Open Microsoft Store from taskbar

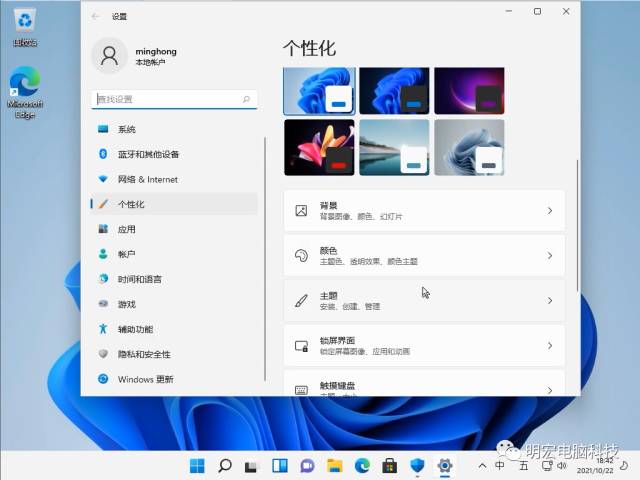coord(390,465)
